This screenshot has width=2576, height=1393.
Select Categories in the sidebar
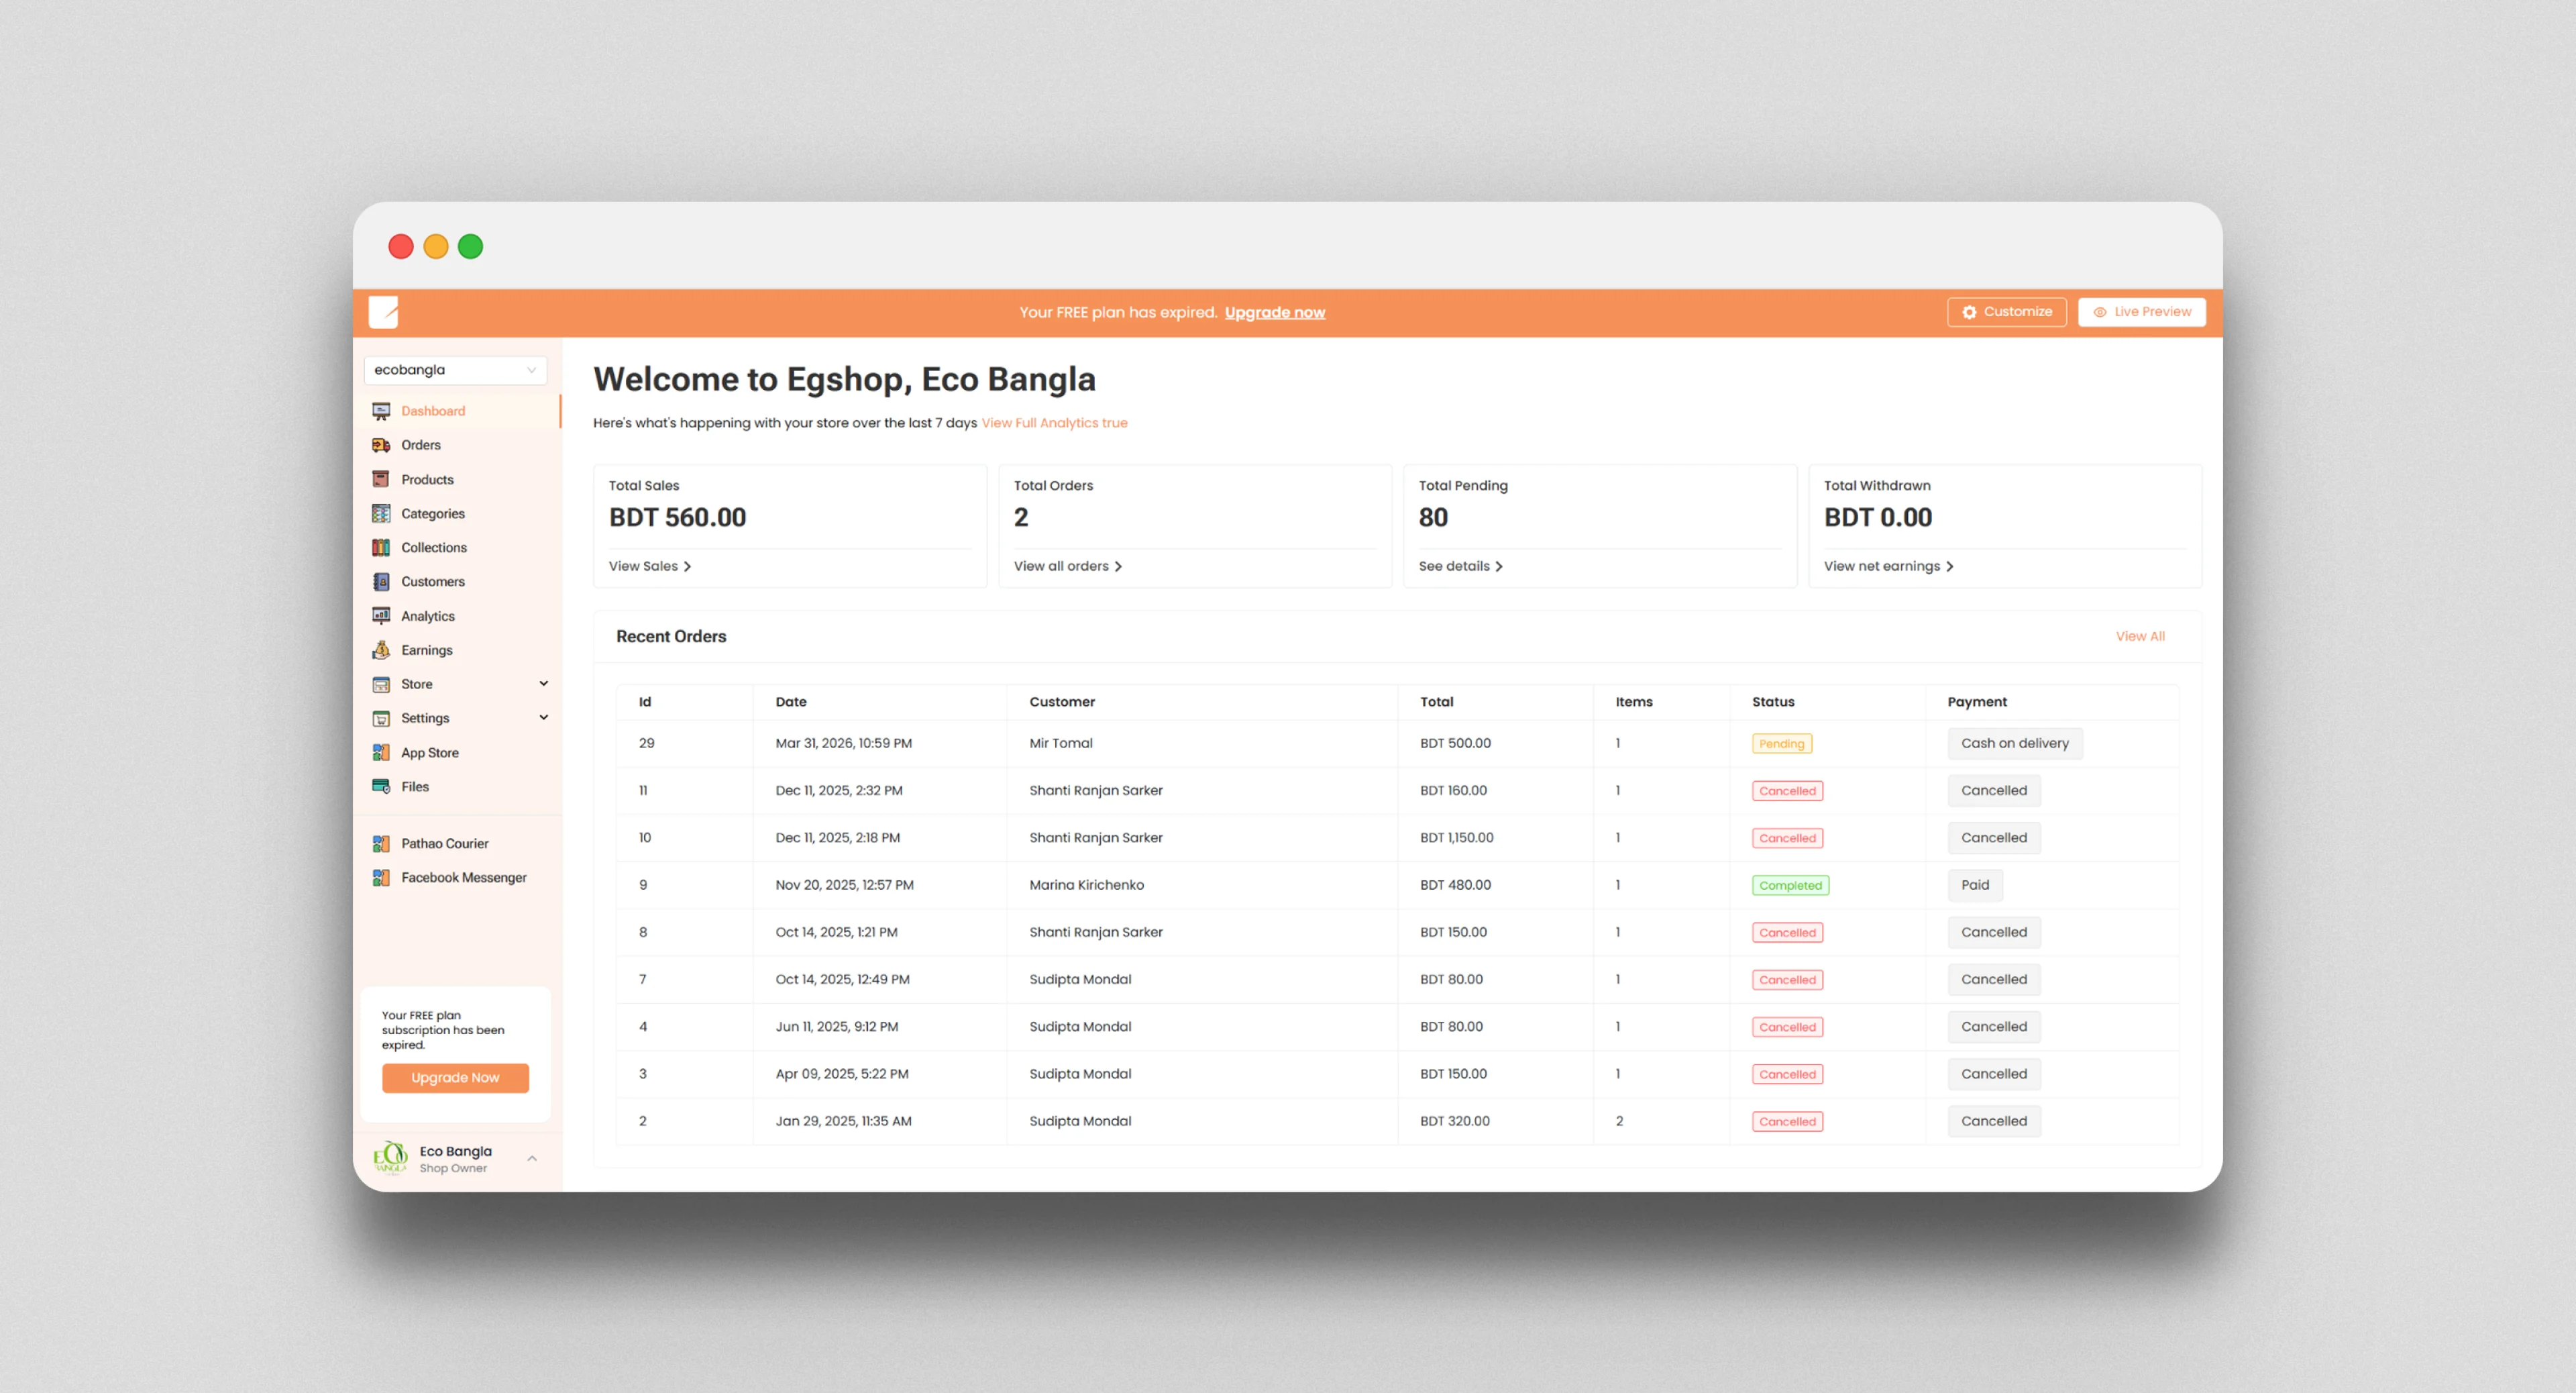457,514
